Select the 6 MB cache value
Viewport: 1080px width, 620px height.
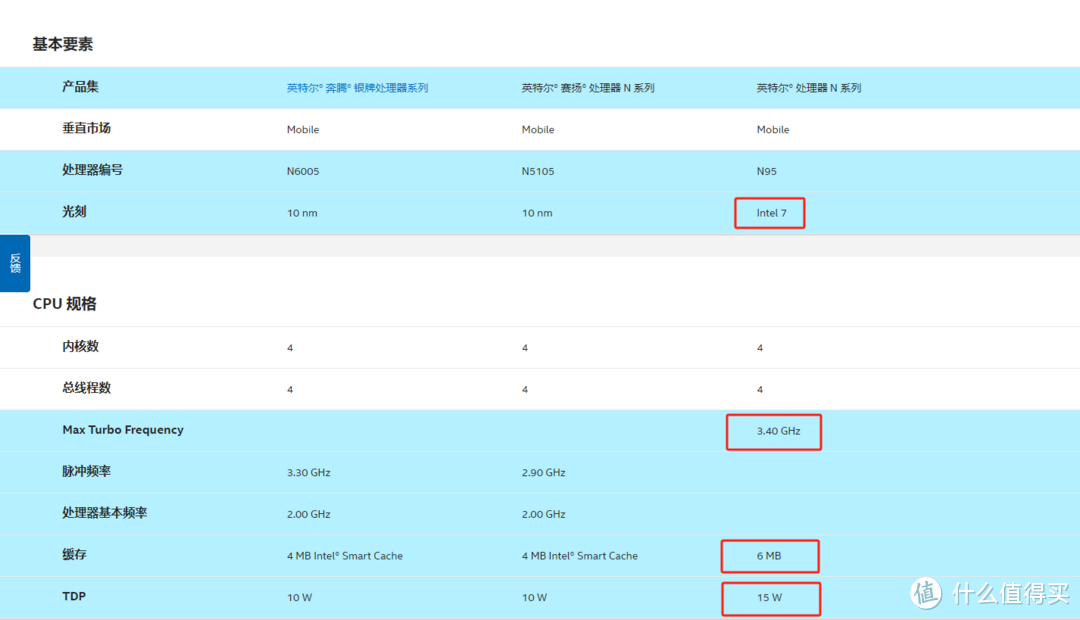click(x=769, y=556)
